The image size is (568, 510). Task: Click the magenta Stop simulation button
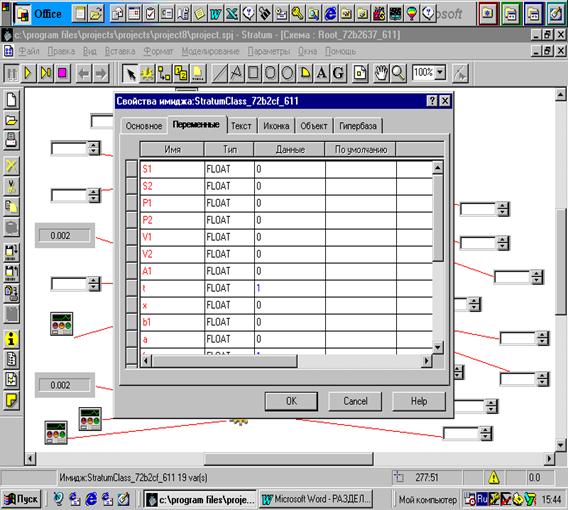62,74
